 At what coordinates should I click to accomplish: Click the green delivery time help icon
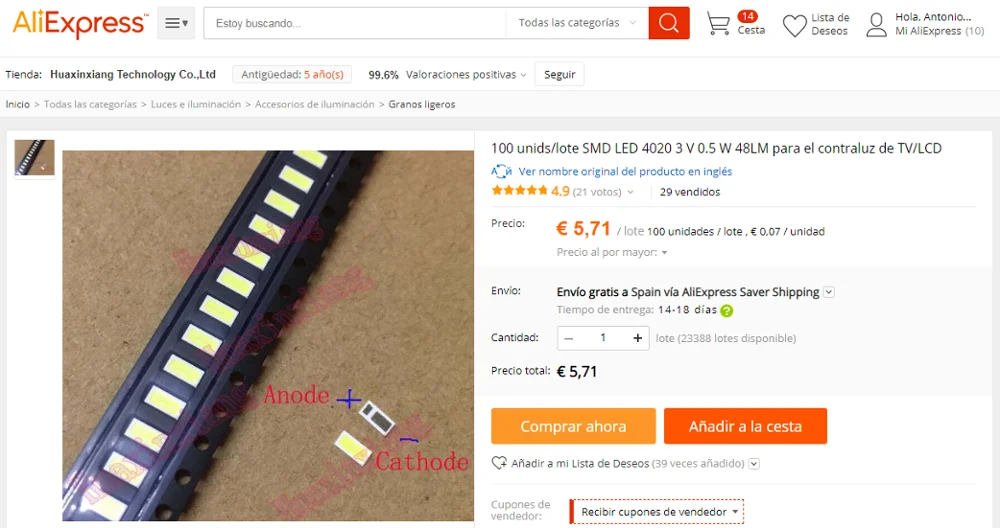click(x=726, y=311)
